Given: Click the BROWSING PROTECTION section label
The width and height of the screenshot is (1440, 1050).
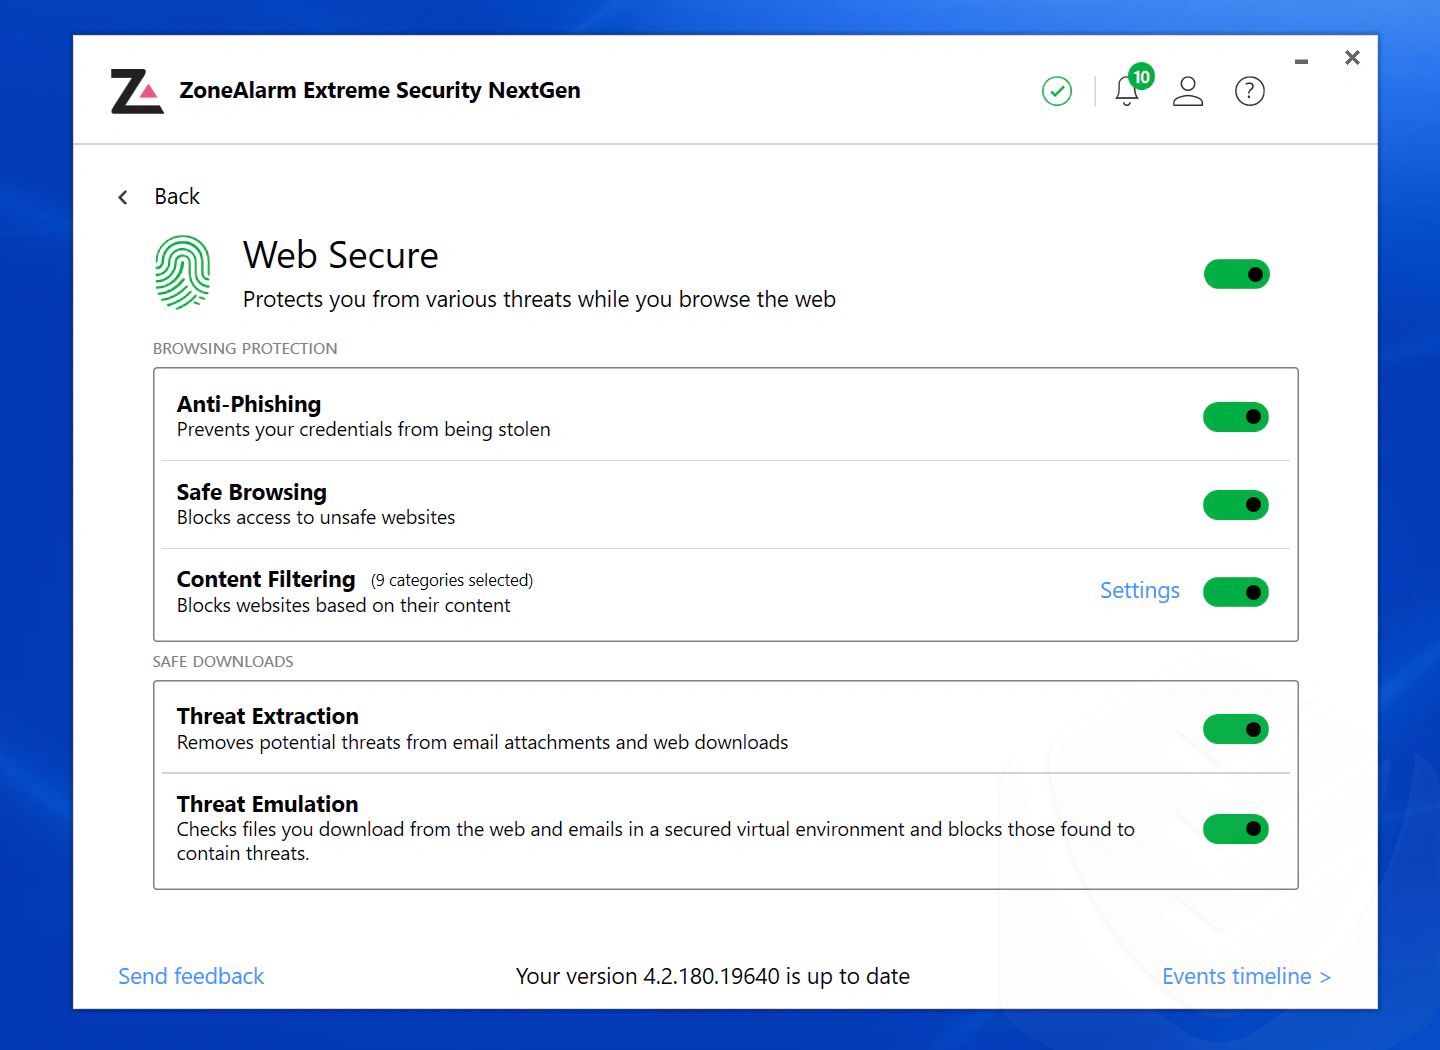Looking at the screenshot, I should point(245,348).
